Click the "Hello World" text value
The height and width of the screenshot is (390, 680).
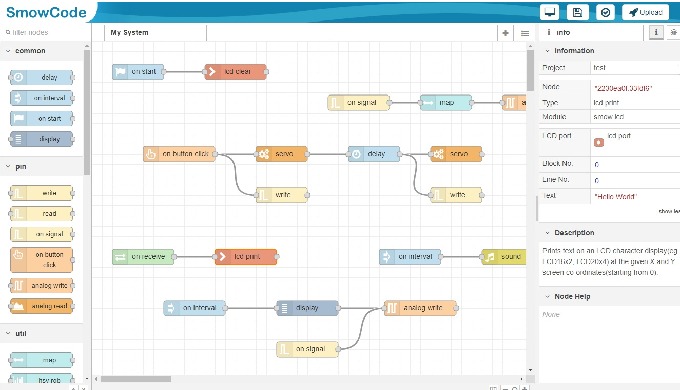click(x=615, y=197)
